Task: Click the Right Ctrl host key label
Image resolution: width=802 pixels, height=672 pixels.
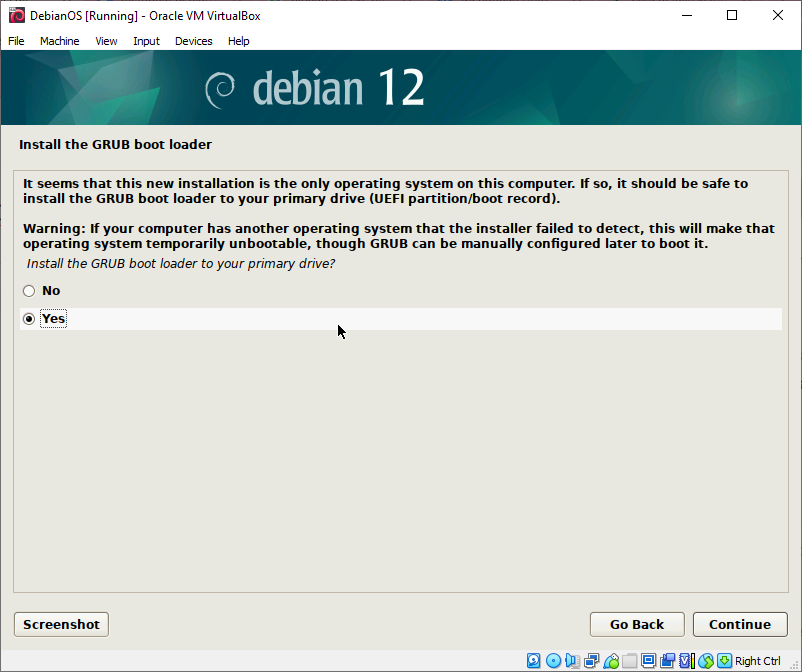Action: pyautogui.click(x=758, y=661)
